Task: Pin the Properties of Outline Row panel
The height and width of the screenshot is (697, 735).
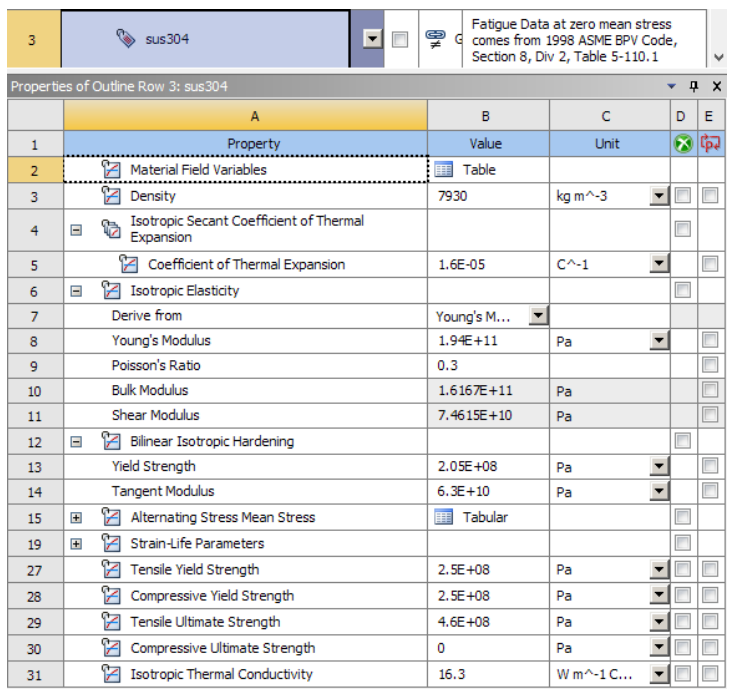Action: pyautogui.click(x=694, y=86)
